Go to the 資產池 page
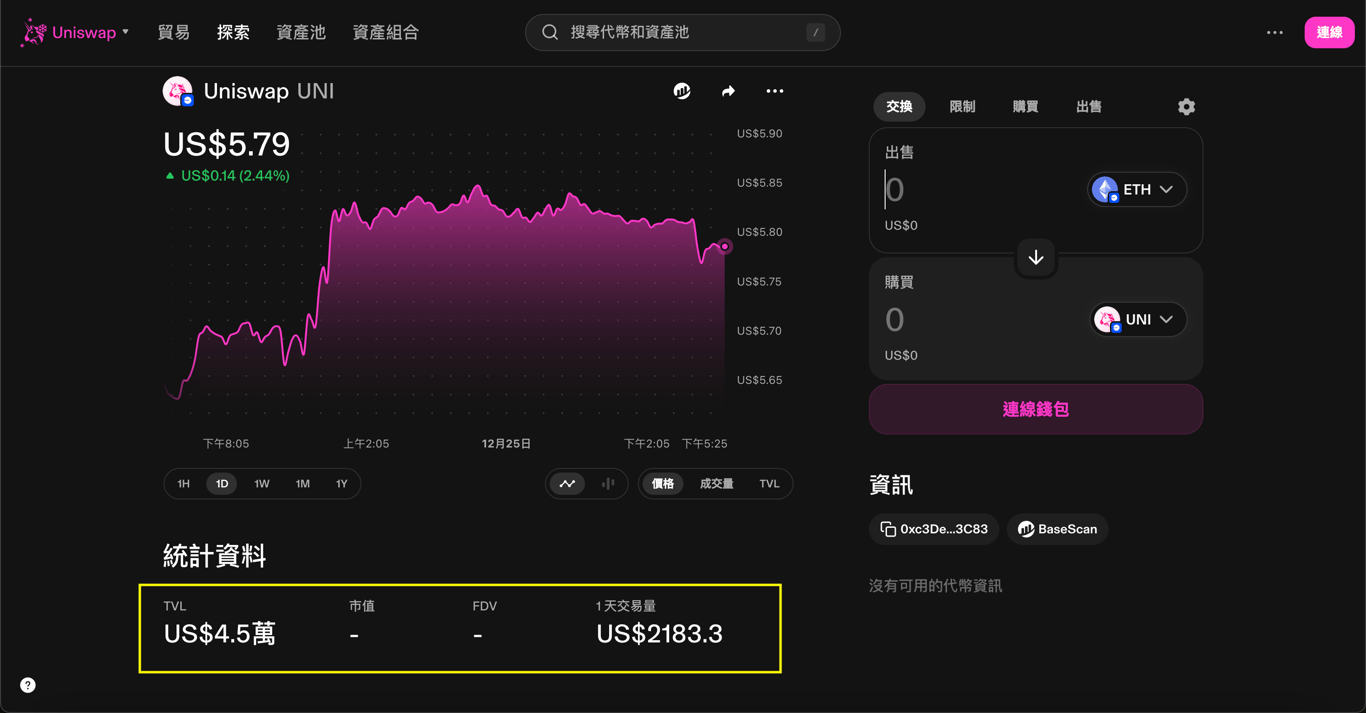The image size is (1366, 713). [301, 32]
